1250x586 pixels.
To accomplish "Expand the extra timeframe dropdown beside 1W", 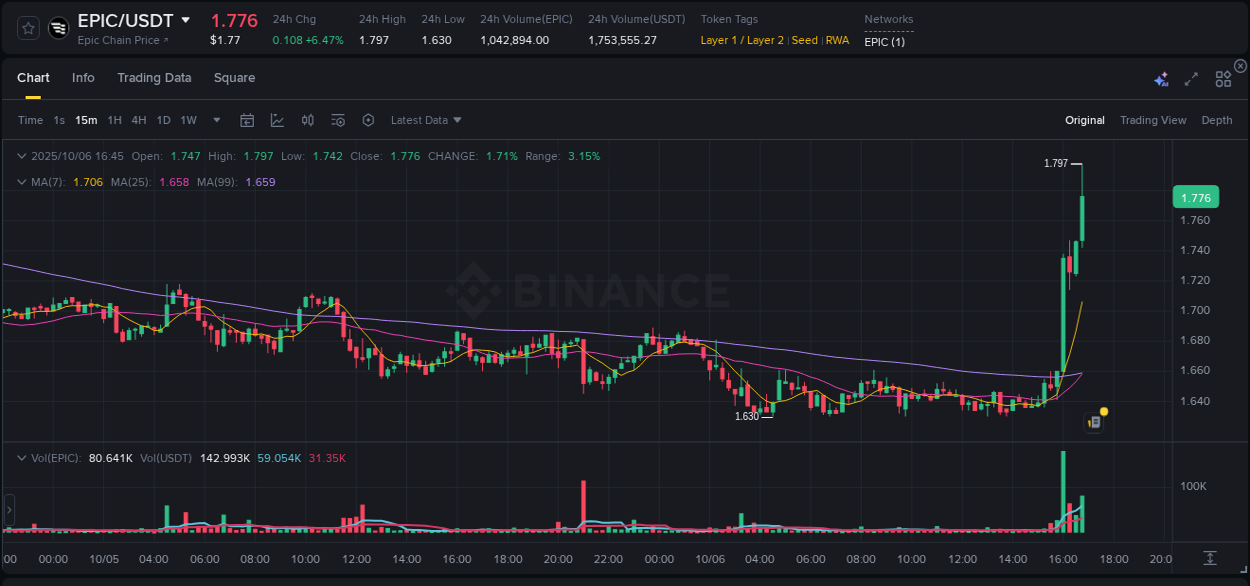I will [216, 120].
